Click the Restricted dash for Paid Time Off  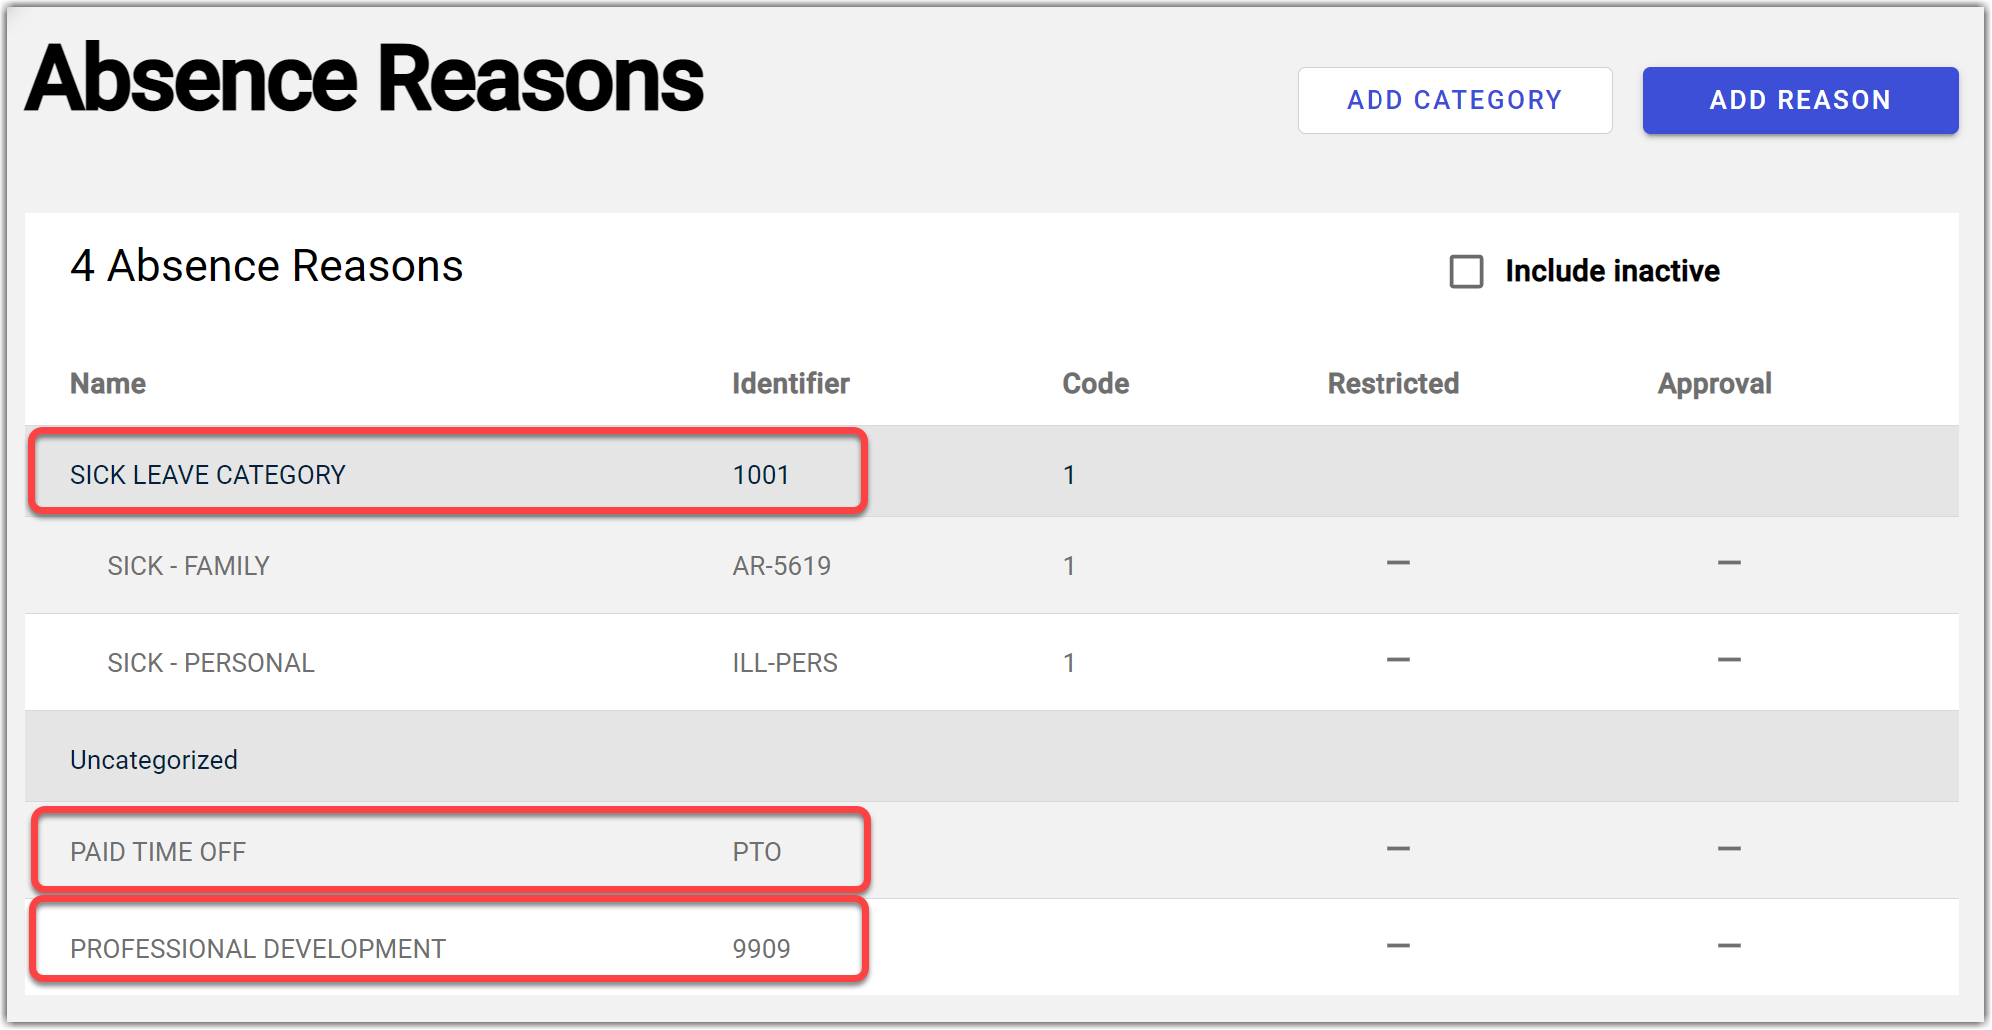click(x=1398, y=850)
